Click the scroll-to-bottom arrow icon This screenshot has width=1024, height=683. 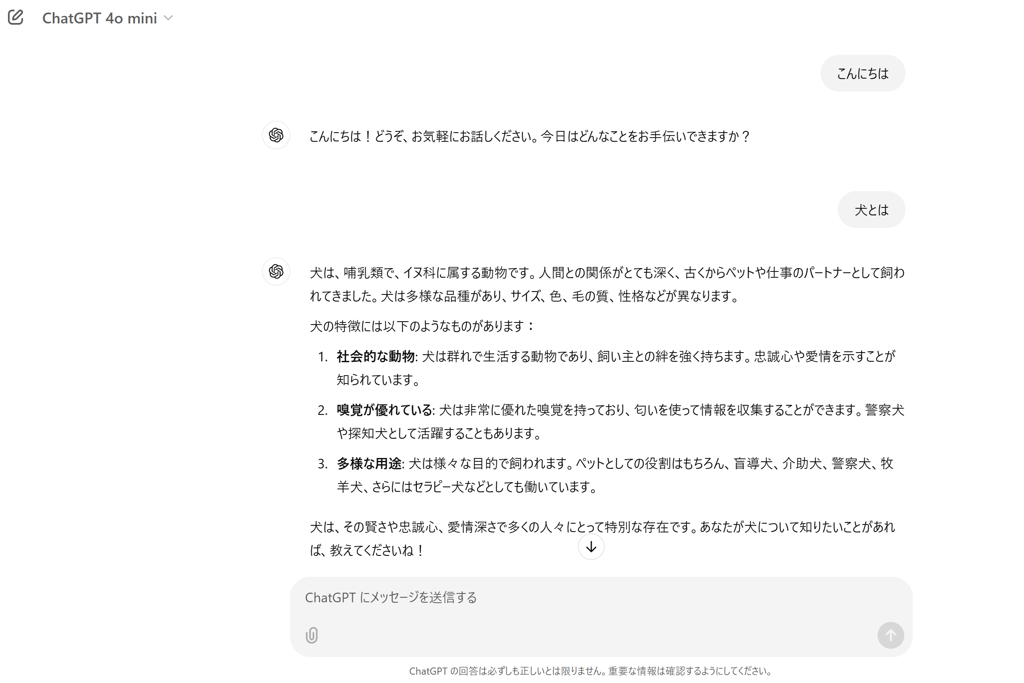[x=591, y=546]
